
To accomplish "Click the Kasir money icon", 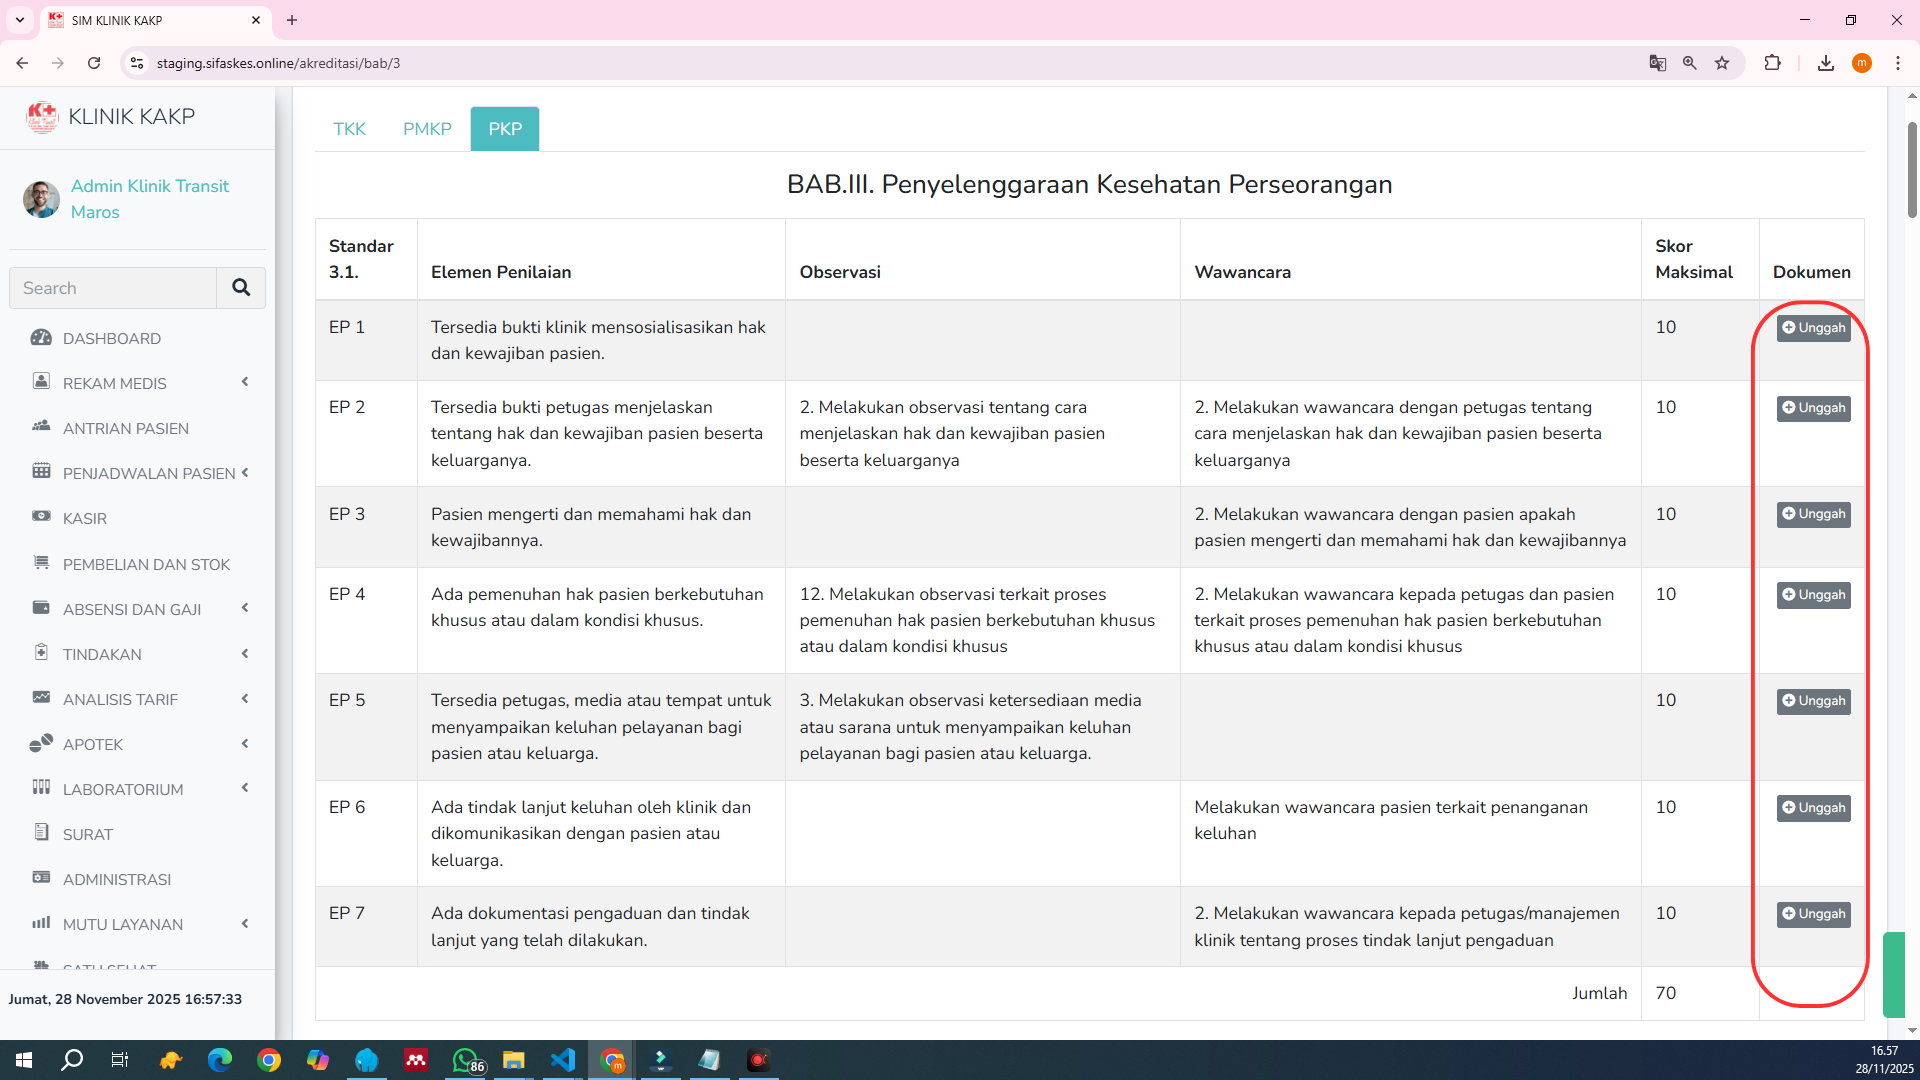I will pyautogui.click(x=41, y=517).
